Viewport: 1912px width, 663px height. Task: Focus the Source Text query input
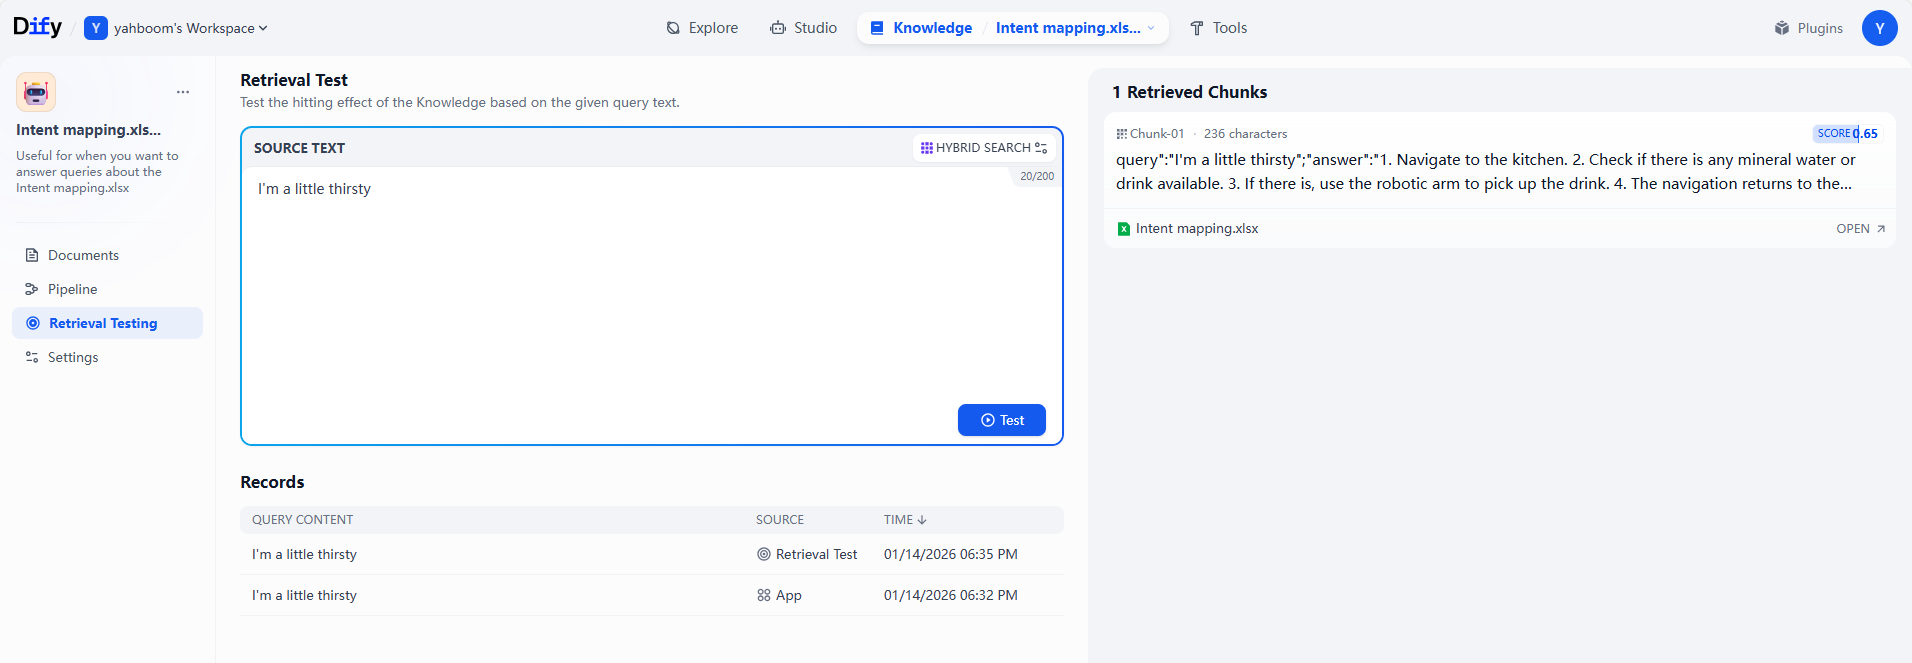(652, 285)
